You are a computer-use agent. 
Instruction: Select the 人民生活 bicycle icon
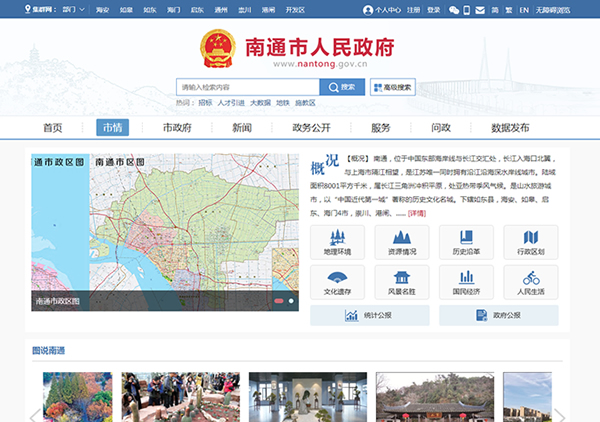tap(531, 282)
